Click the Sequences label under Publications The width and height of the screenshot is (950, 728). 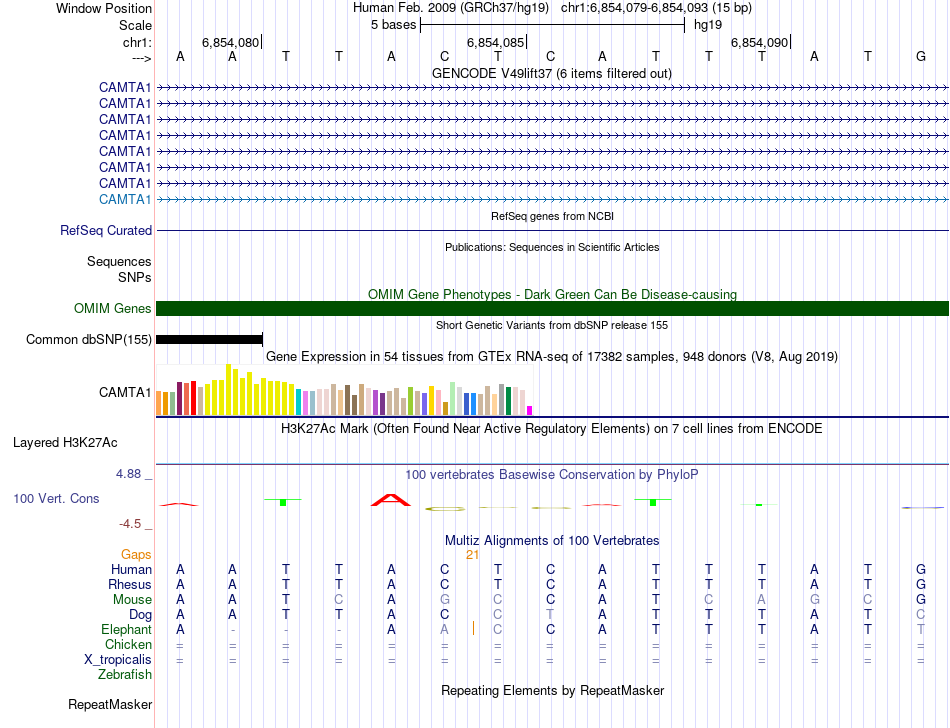pos(119,261)
